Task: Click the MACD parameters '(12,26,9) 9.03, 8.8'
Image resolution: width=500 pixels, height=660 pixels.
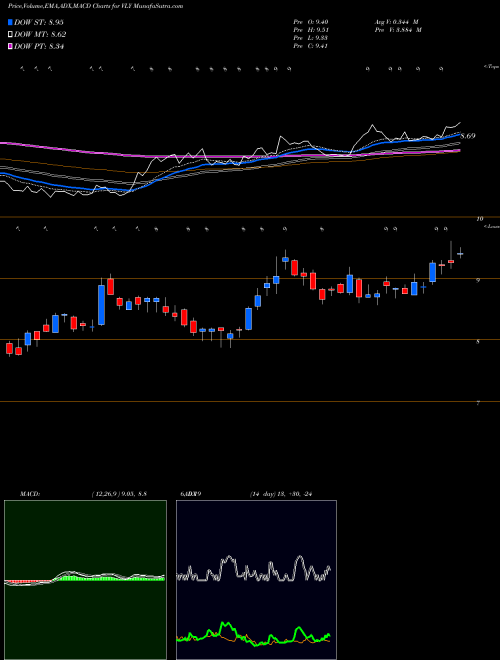Action: (119, 494)
